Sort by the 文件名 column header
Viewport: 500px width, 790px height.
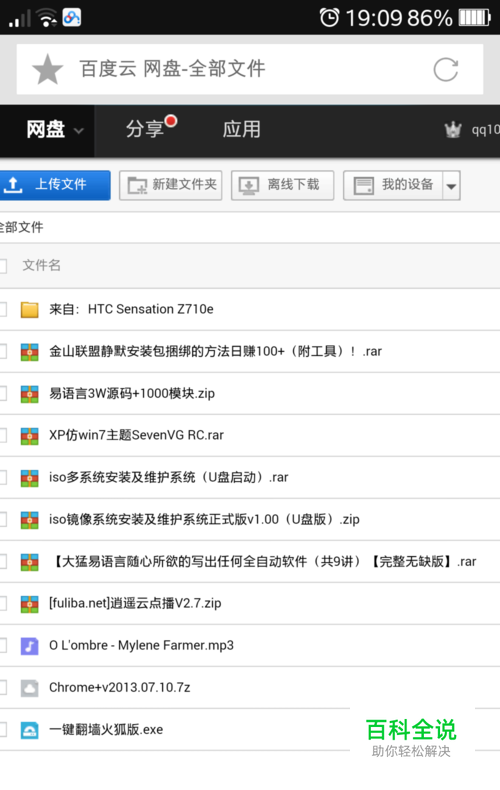coord(41,265)
